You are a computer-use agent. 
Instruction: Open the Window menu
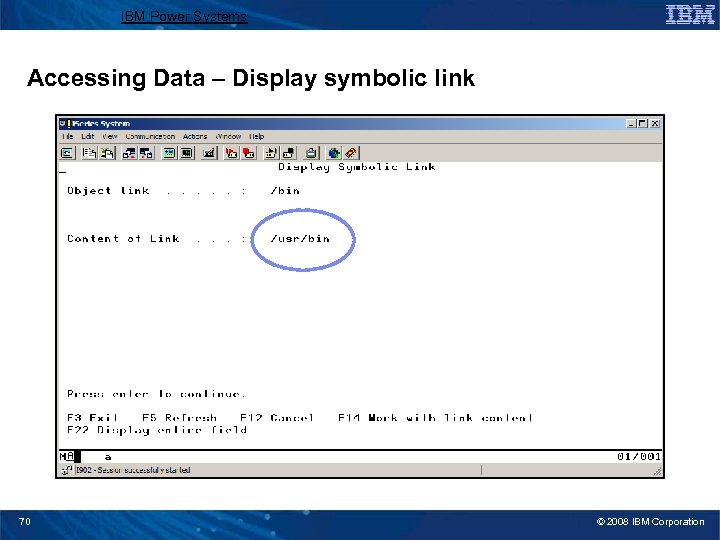[x=228, y=136]
